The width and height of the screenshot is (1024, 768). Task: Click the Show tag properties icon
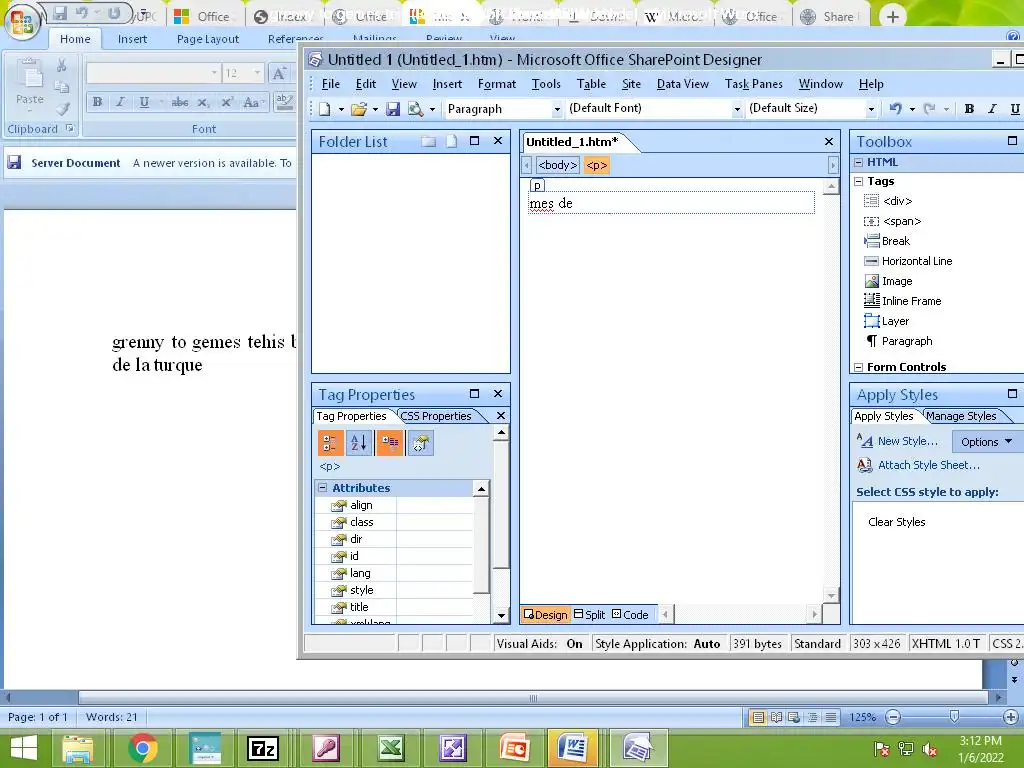pos(421,443)
